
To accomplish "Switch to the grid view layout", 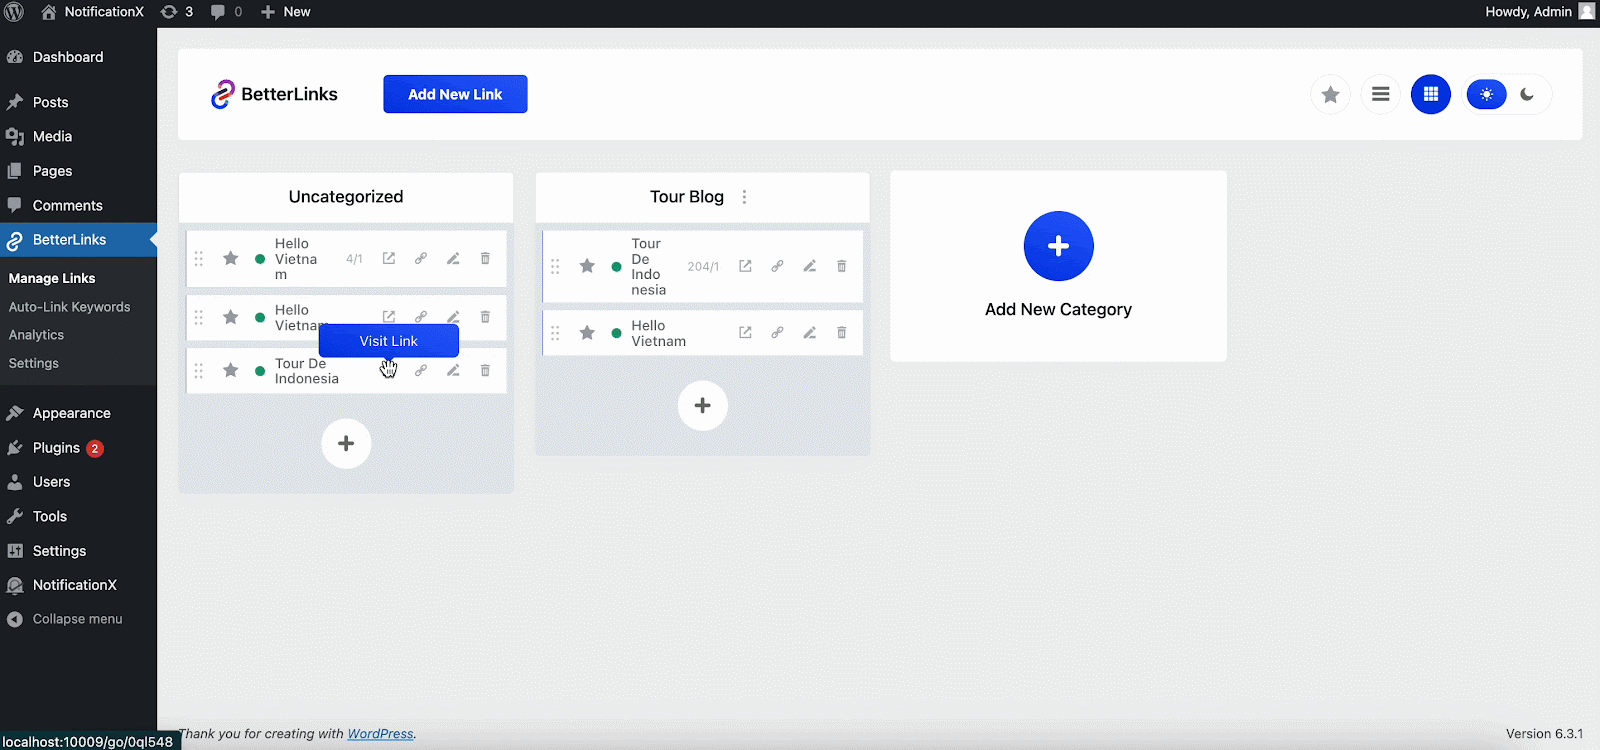I will coord(1431,94).
